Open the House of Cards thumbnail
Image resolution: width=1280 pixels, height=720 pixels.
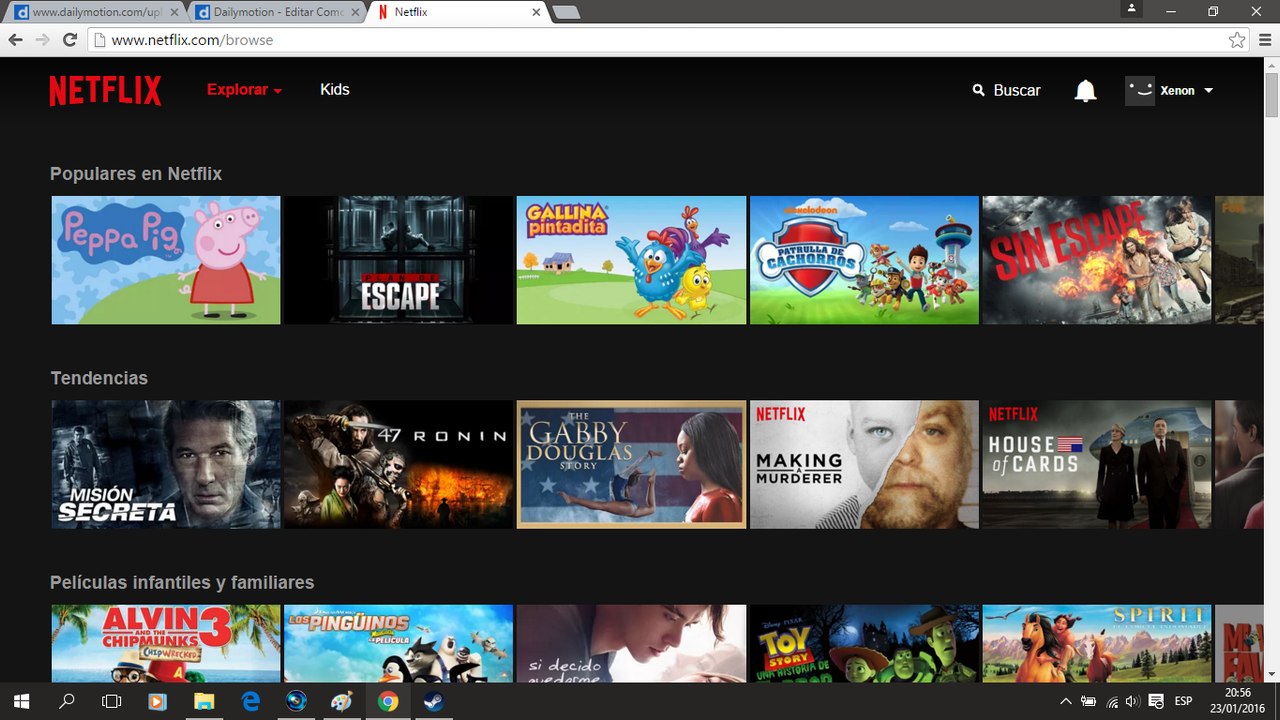tap(1097, 465)
